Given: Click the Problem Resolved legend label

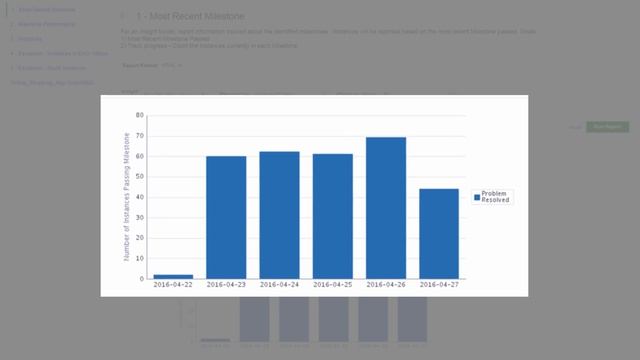Looking at the screenshot, I should coord(495,197).
